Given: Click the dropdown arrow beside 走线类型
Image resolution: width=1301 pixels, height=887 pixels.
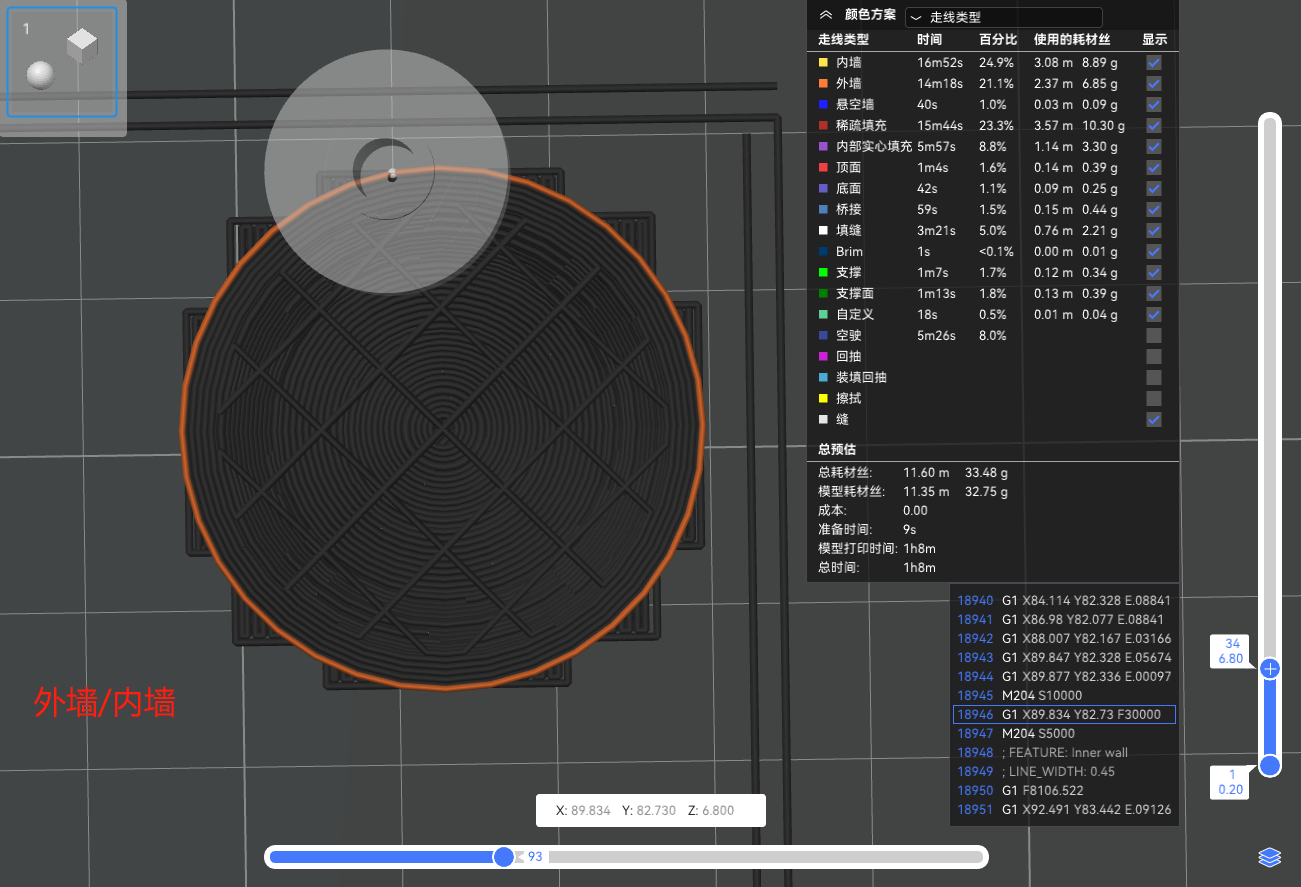Looking at the screenshot, I should (916, 18).
